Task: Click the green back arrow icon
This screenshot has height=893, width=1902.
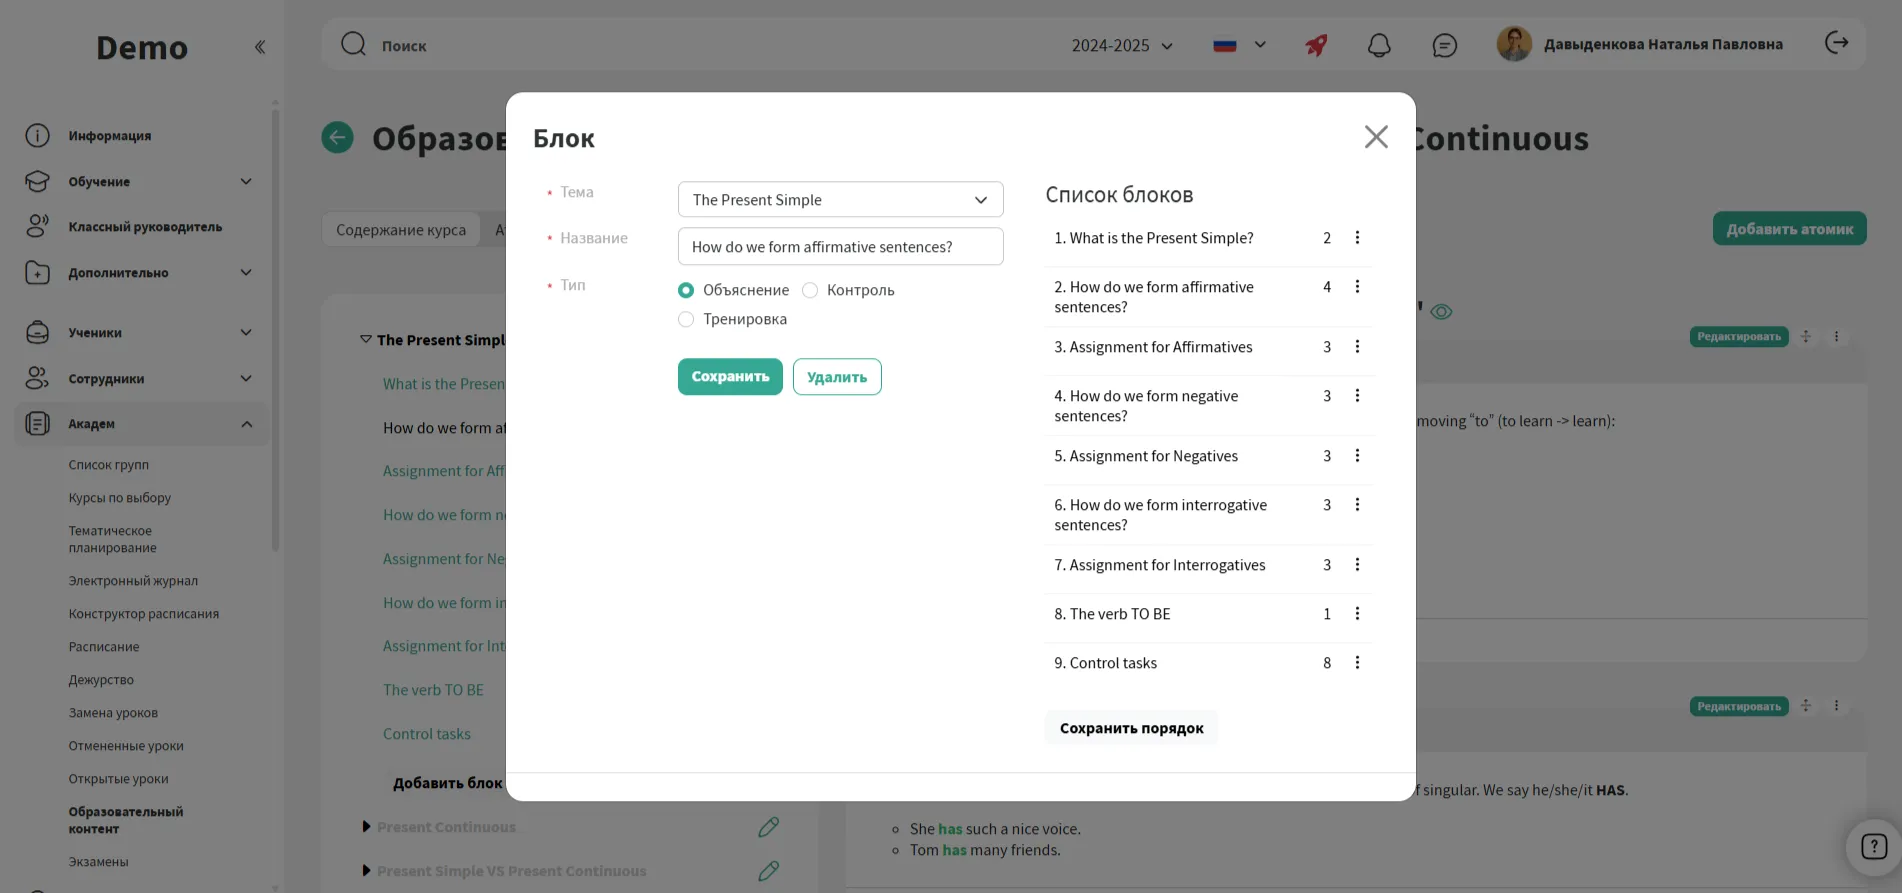Action: click(337, 137)
